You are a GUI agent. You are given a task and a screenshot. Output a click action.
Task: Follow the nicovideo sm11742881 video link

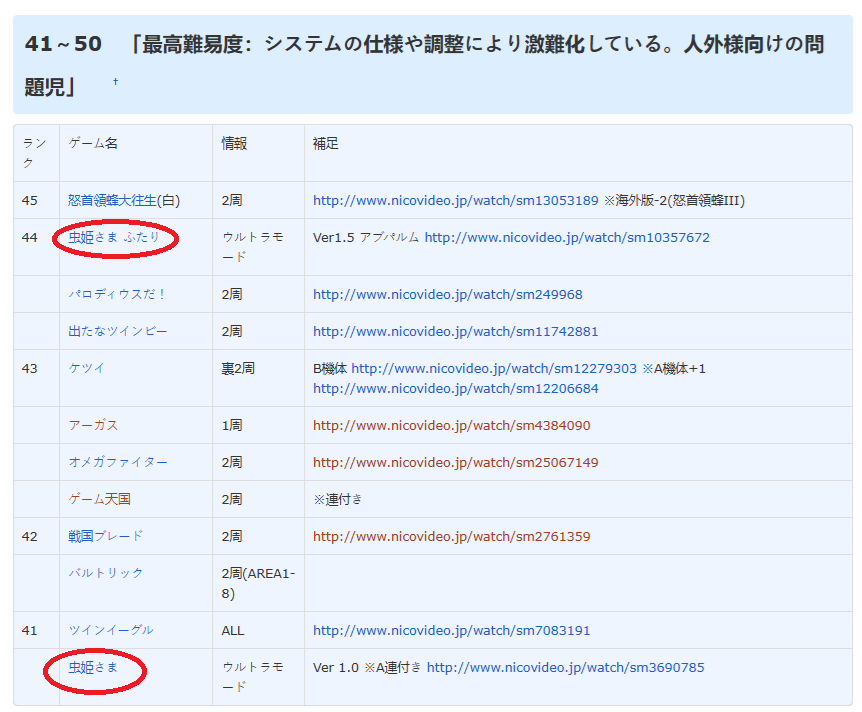[x=456, y=332]
